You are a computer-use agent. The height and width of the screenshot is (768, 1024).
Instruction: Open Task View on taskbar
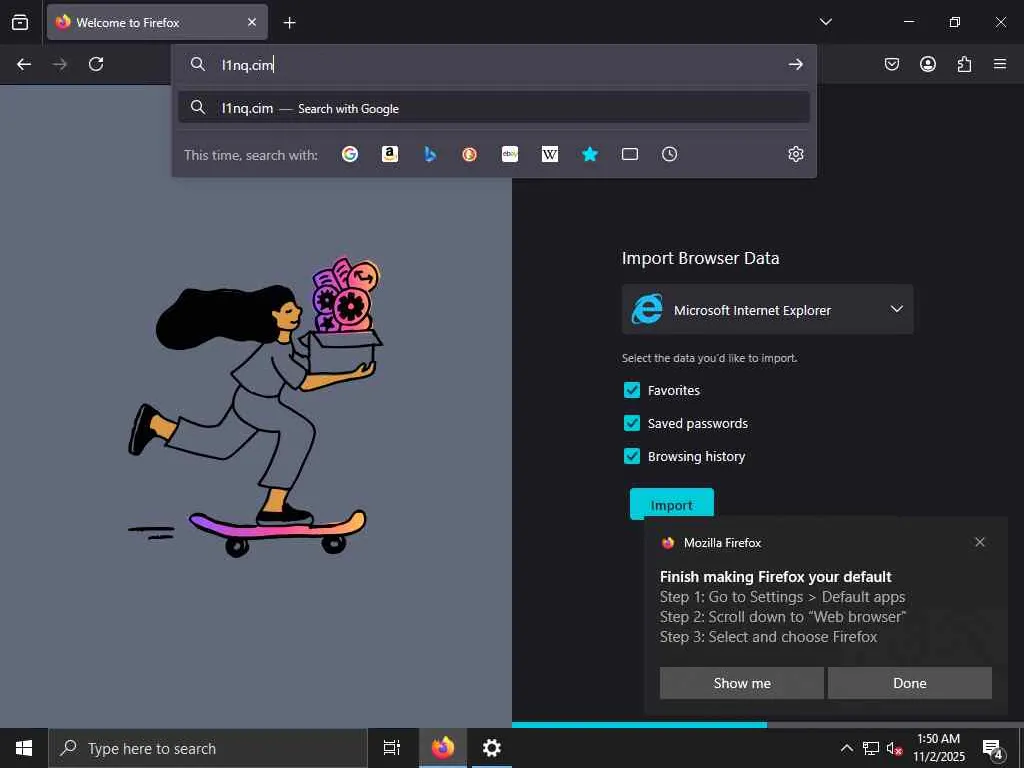(x=392, y=748)
